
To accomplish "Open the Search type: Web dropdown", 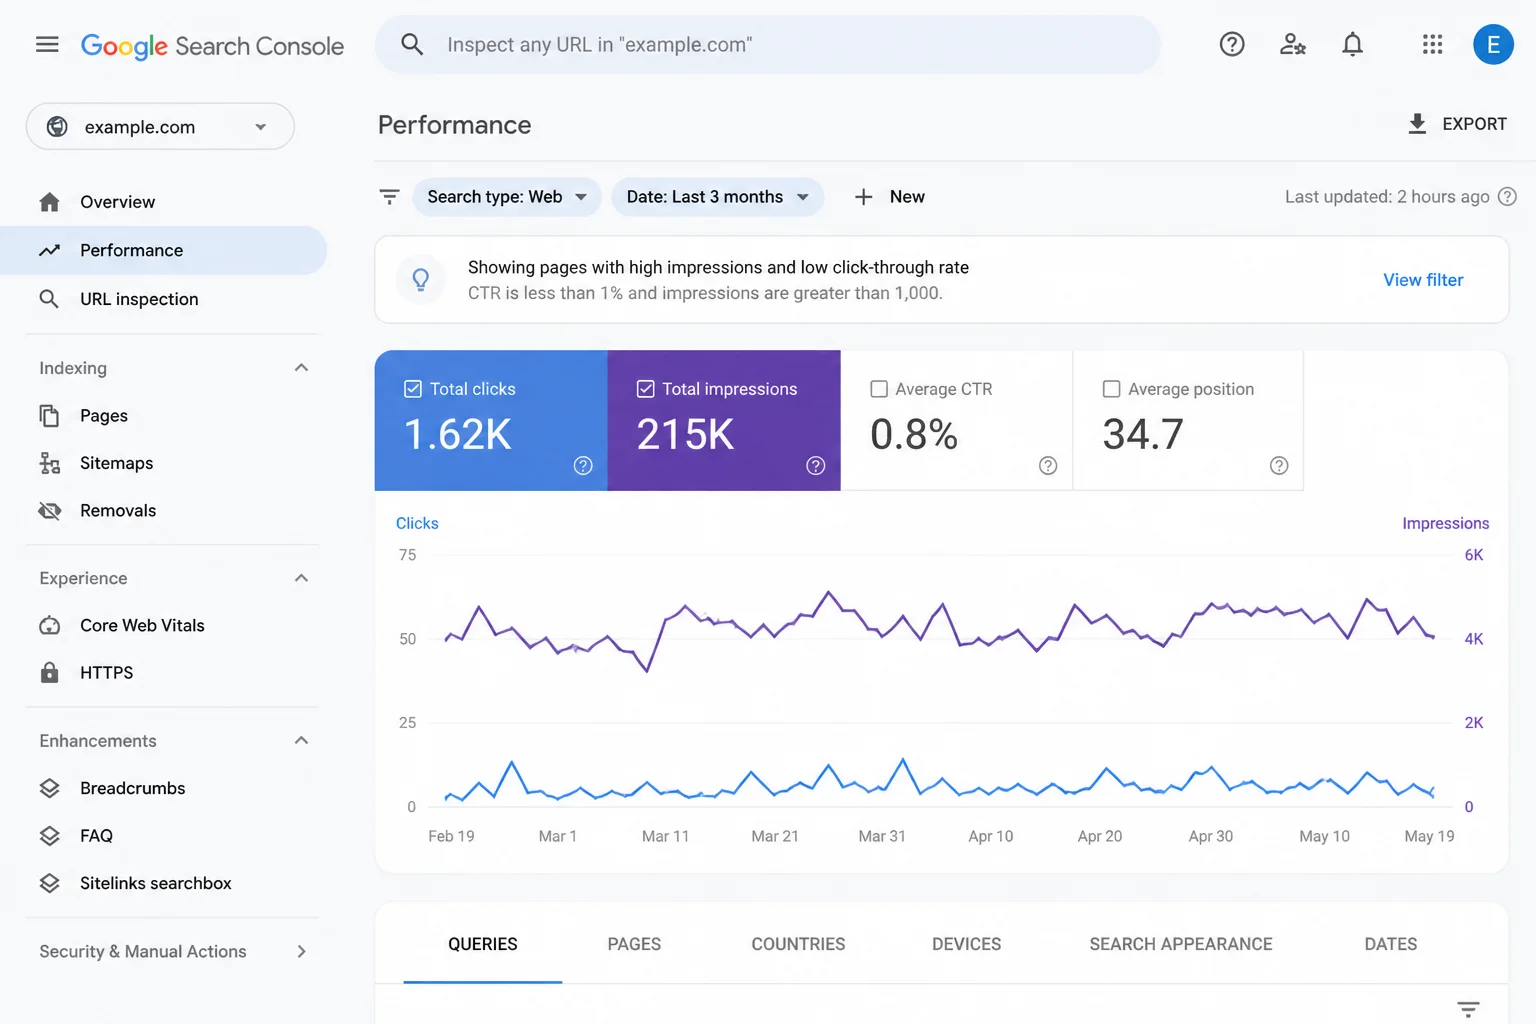I will 506,197.
